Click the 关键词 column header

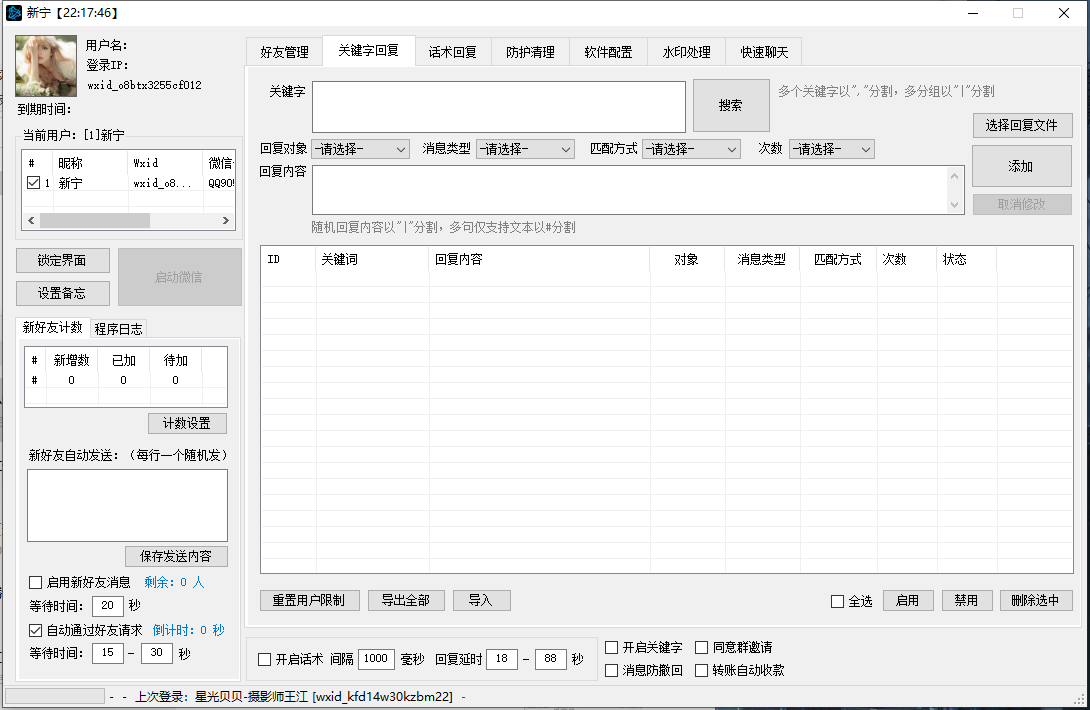(372, 259)
